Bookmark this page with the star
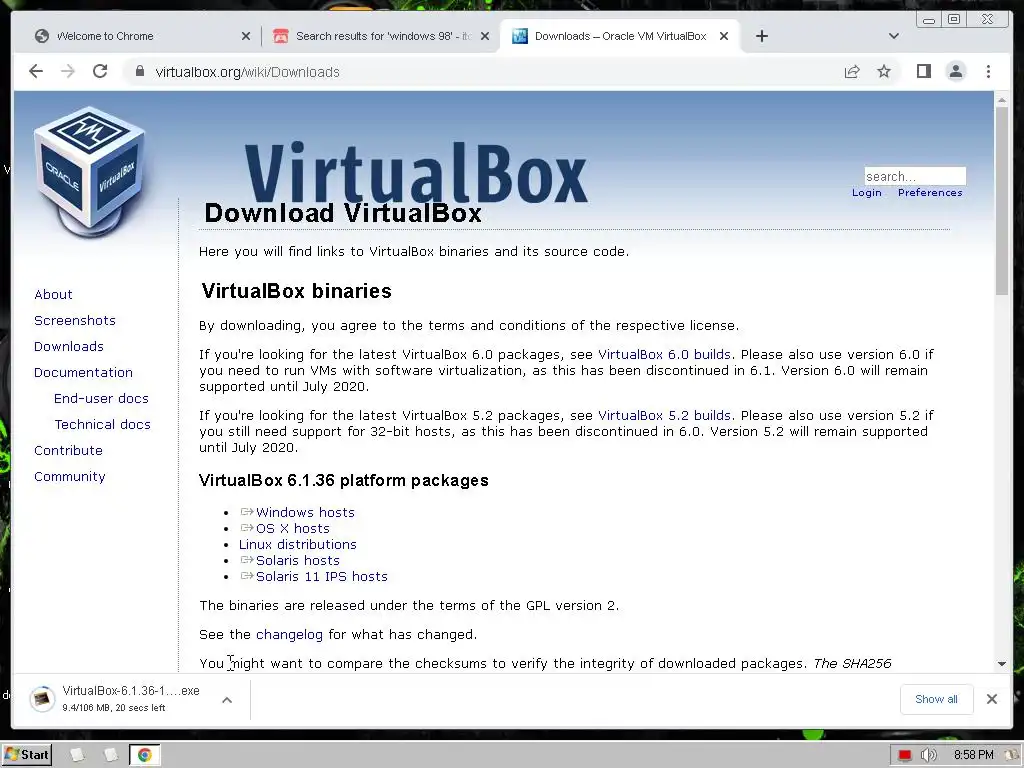The image size is (1024, 768). [884, 71]
